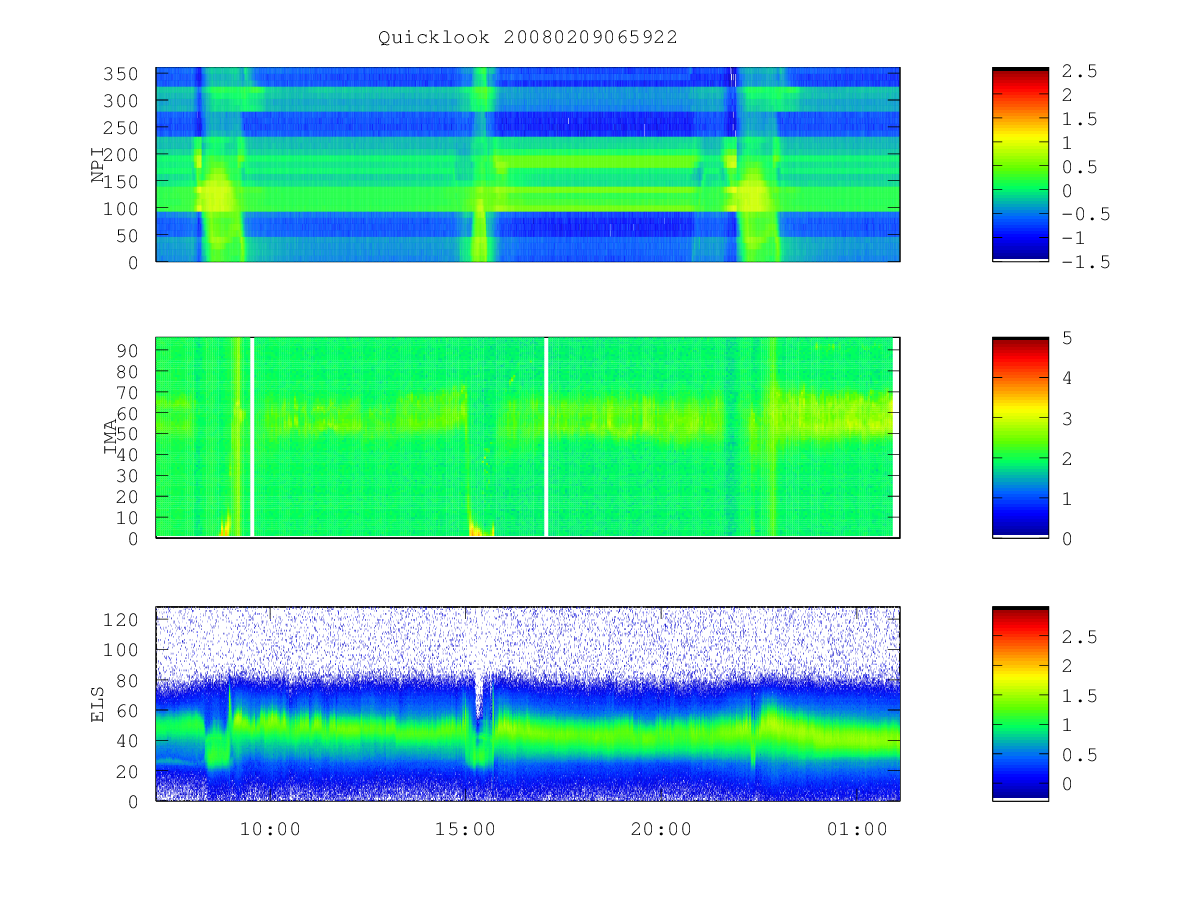1200x900 pixels.
Task: Click the 01:00 time axis label
Action: (x=858, y=830)
